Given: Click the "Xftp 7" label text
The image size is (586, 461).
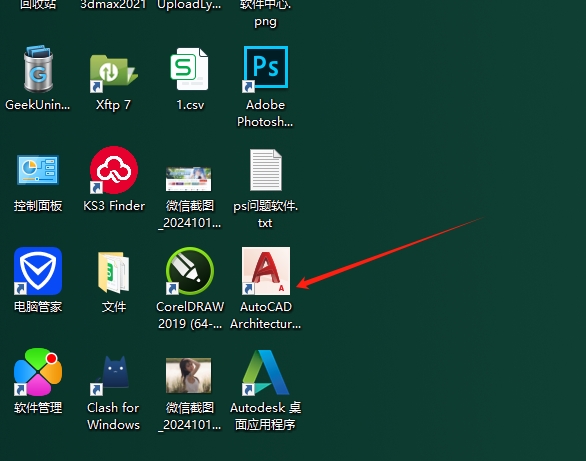Looking at the screenshot, I should [x=113, y=105].
